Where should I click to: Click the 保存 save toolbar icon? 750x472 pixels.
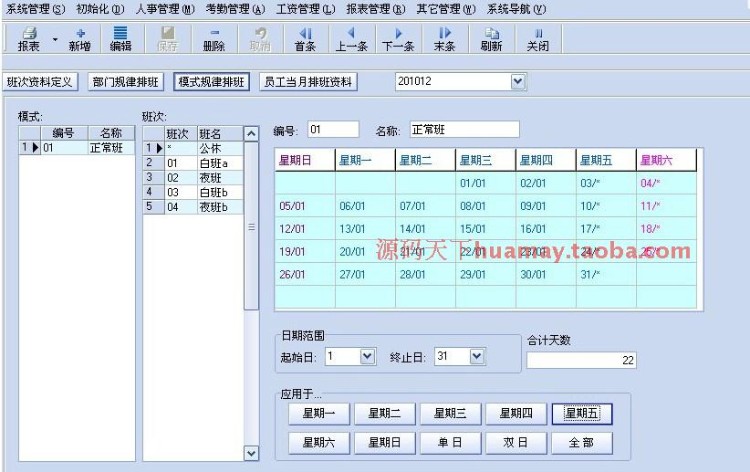(167, 39)
